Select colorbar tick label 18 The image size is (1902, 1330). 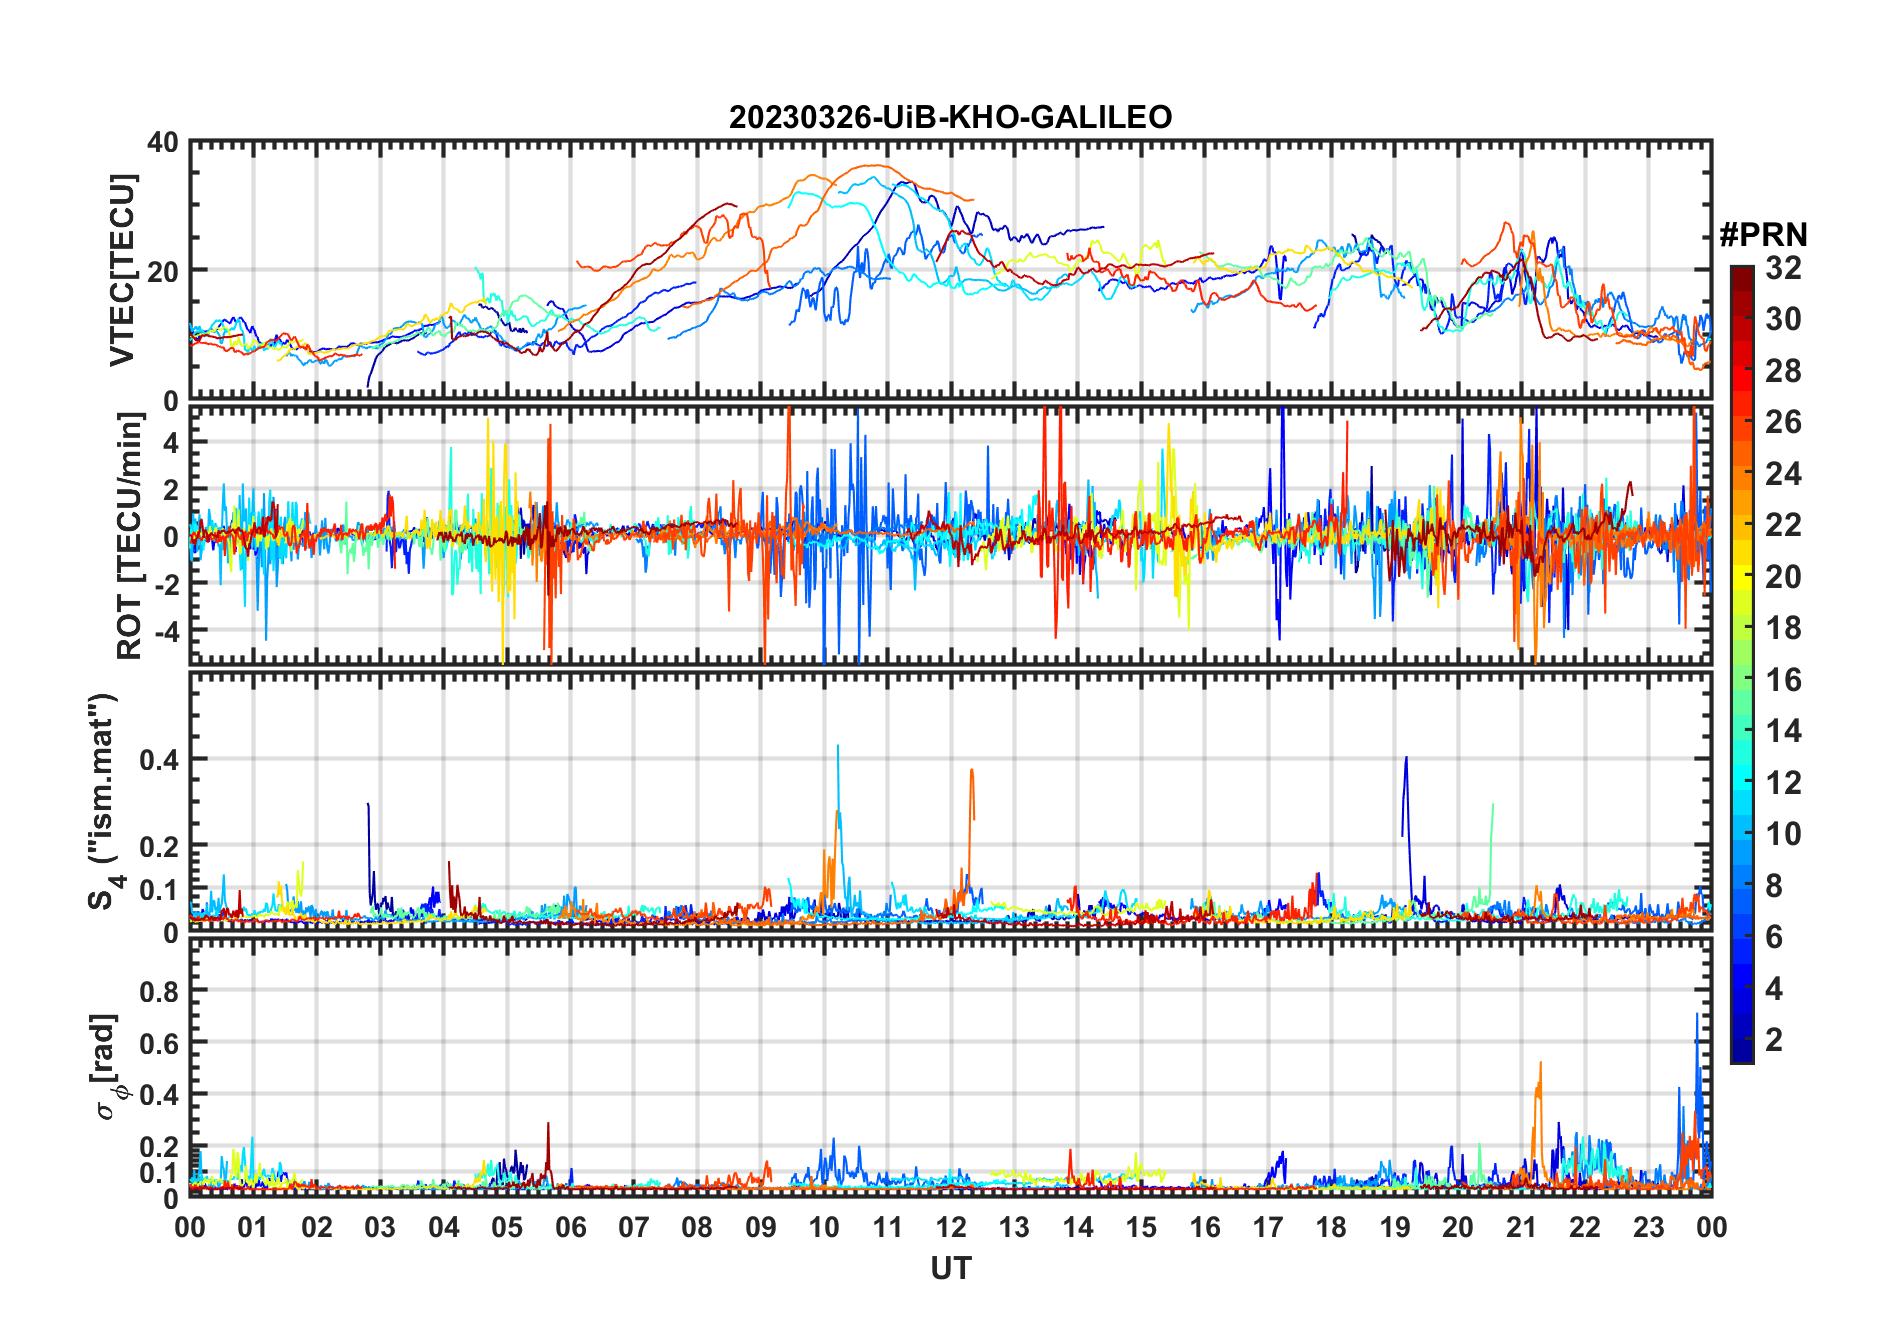(1783, 627)
